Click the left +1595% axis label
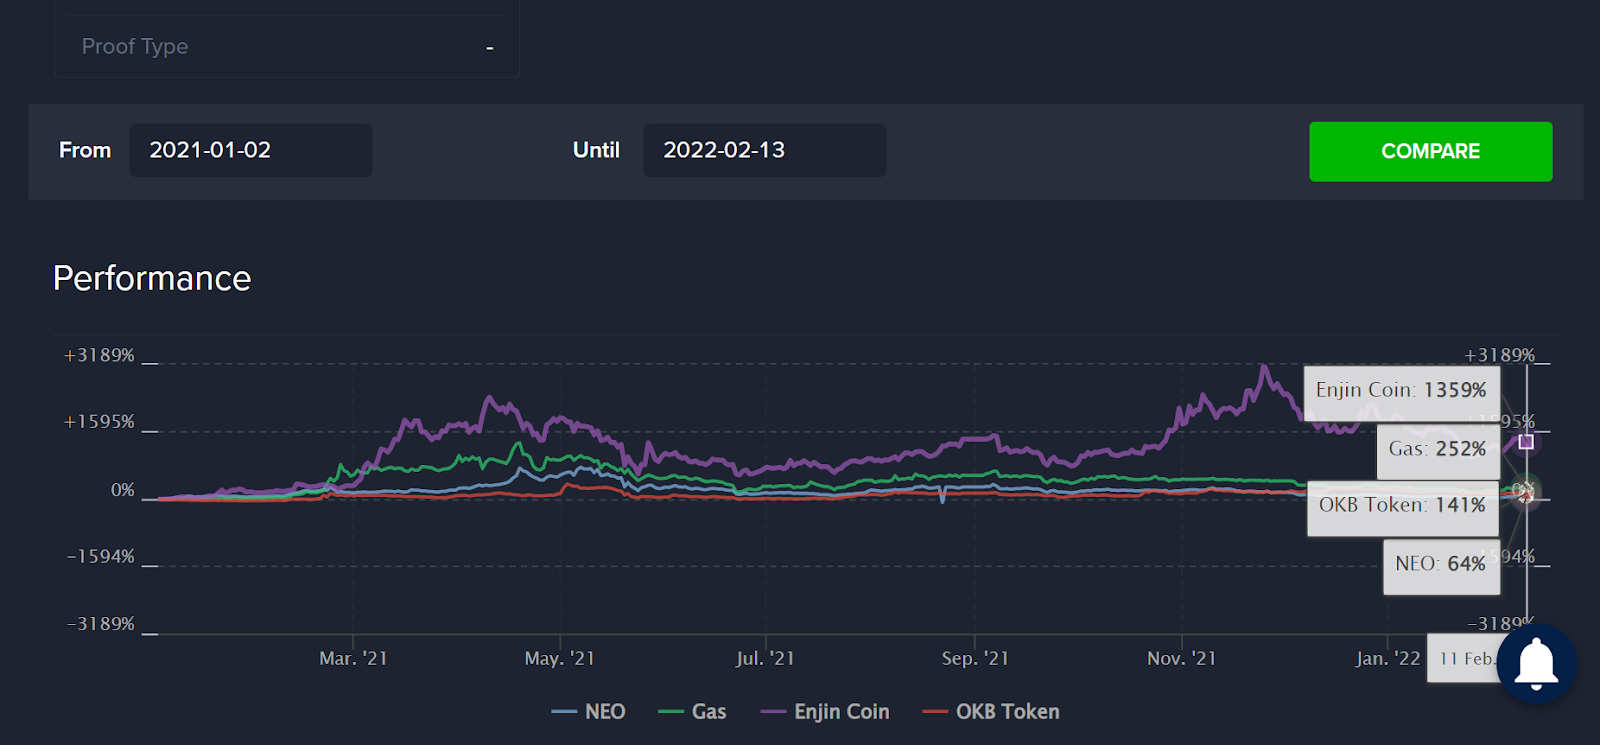1600x745 pixels. pyautogui.click(x=99, y=422)
